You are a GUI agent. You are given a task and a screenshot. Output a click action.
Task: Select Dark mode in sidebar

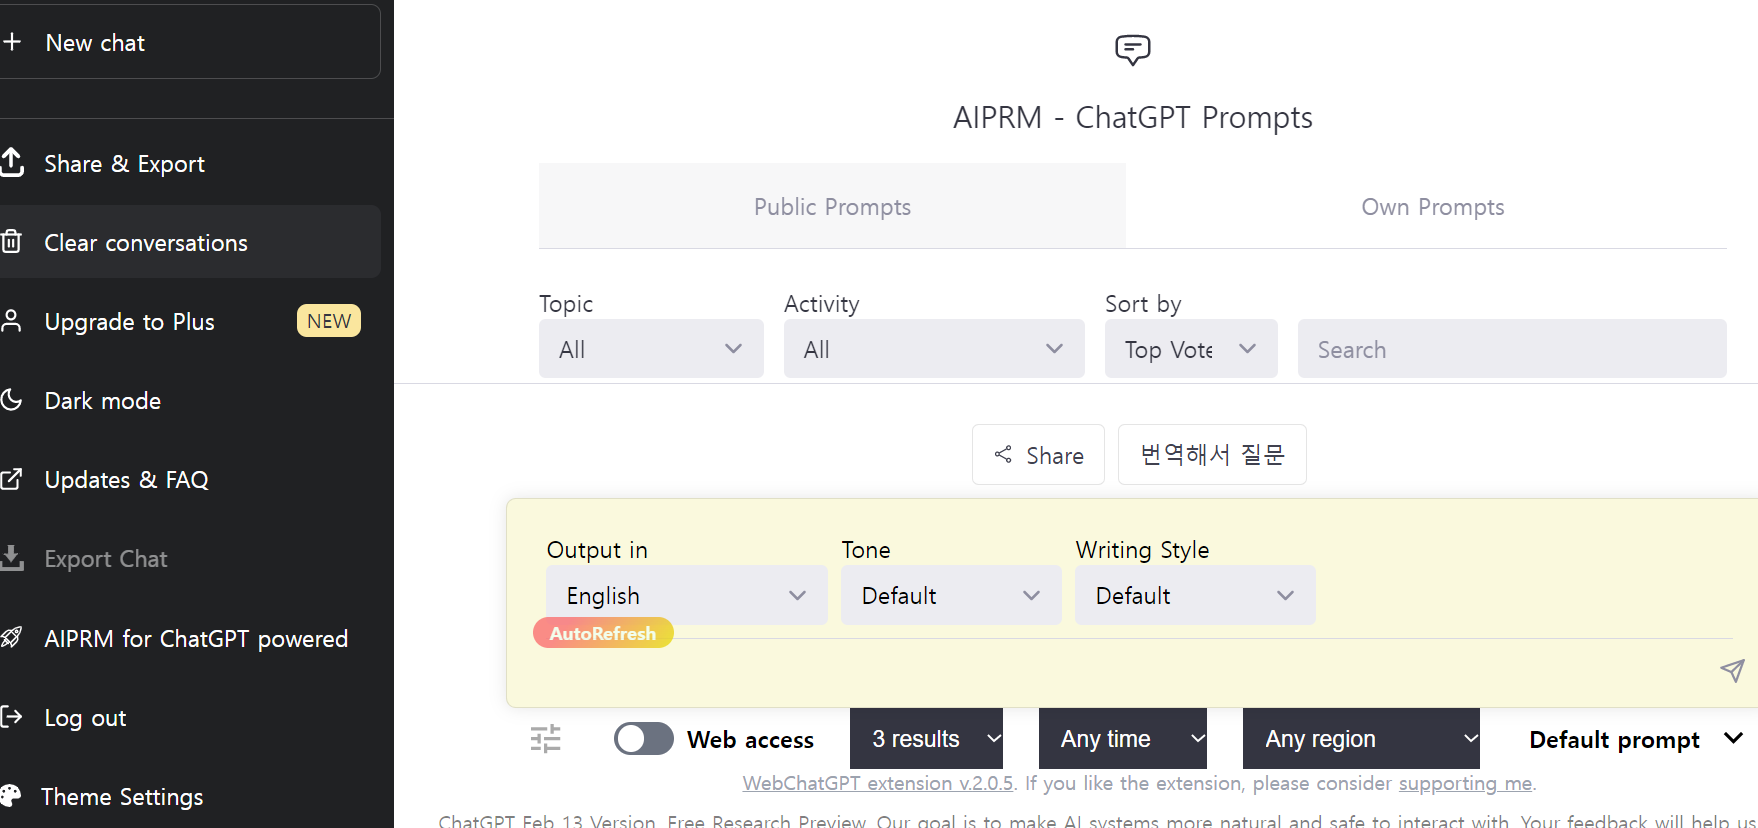point(190,400)
